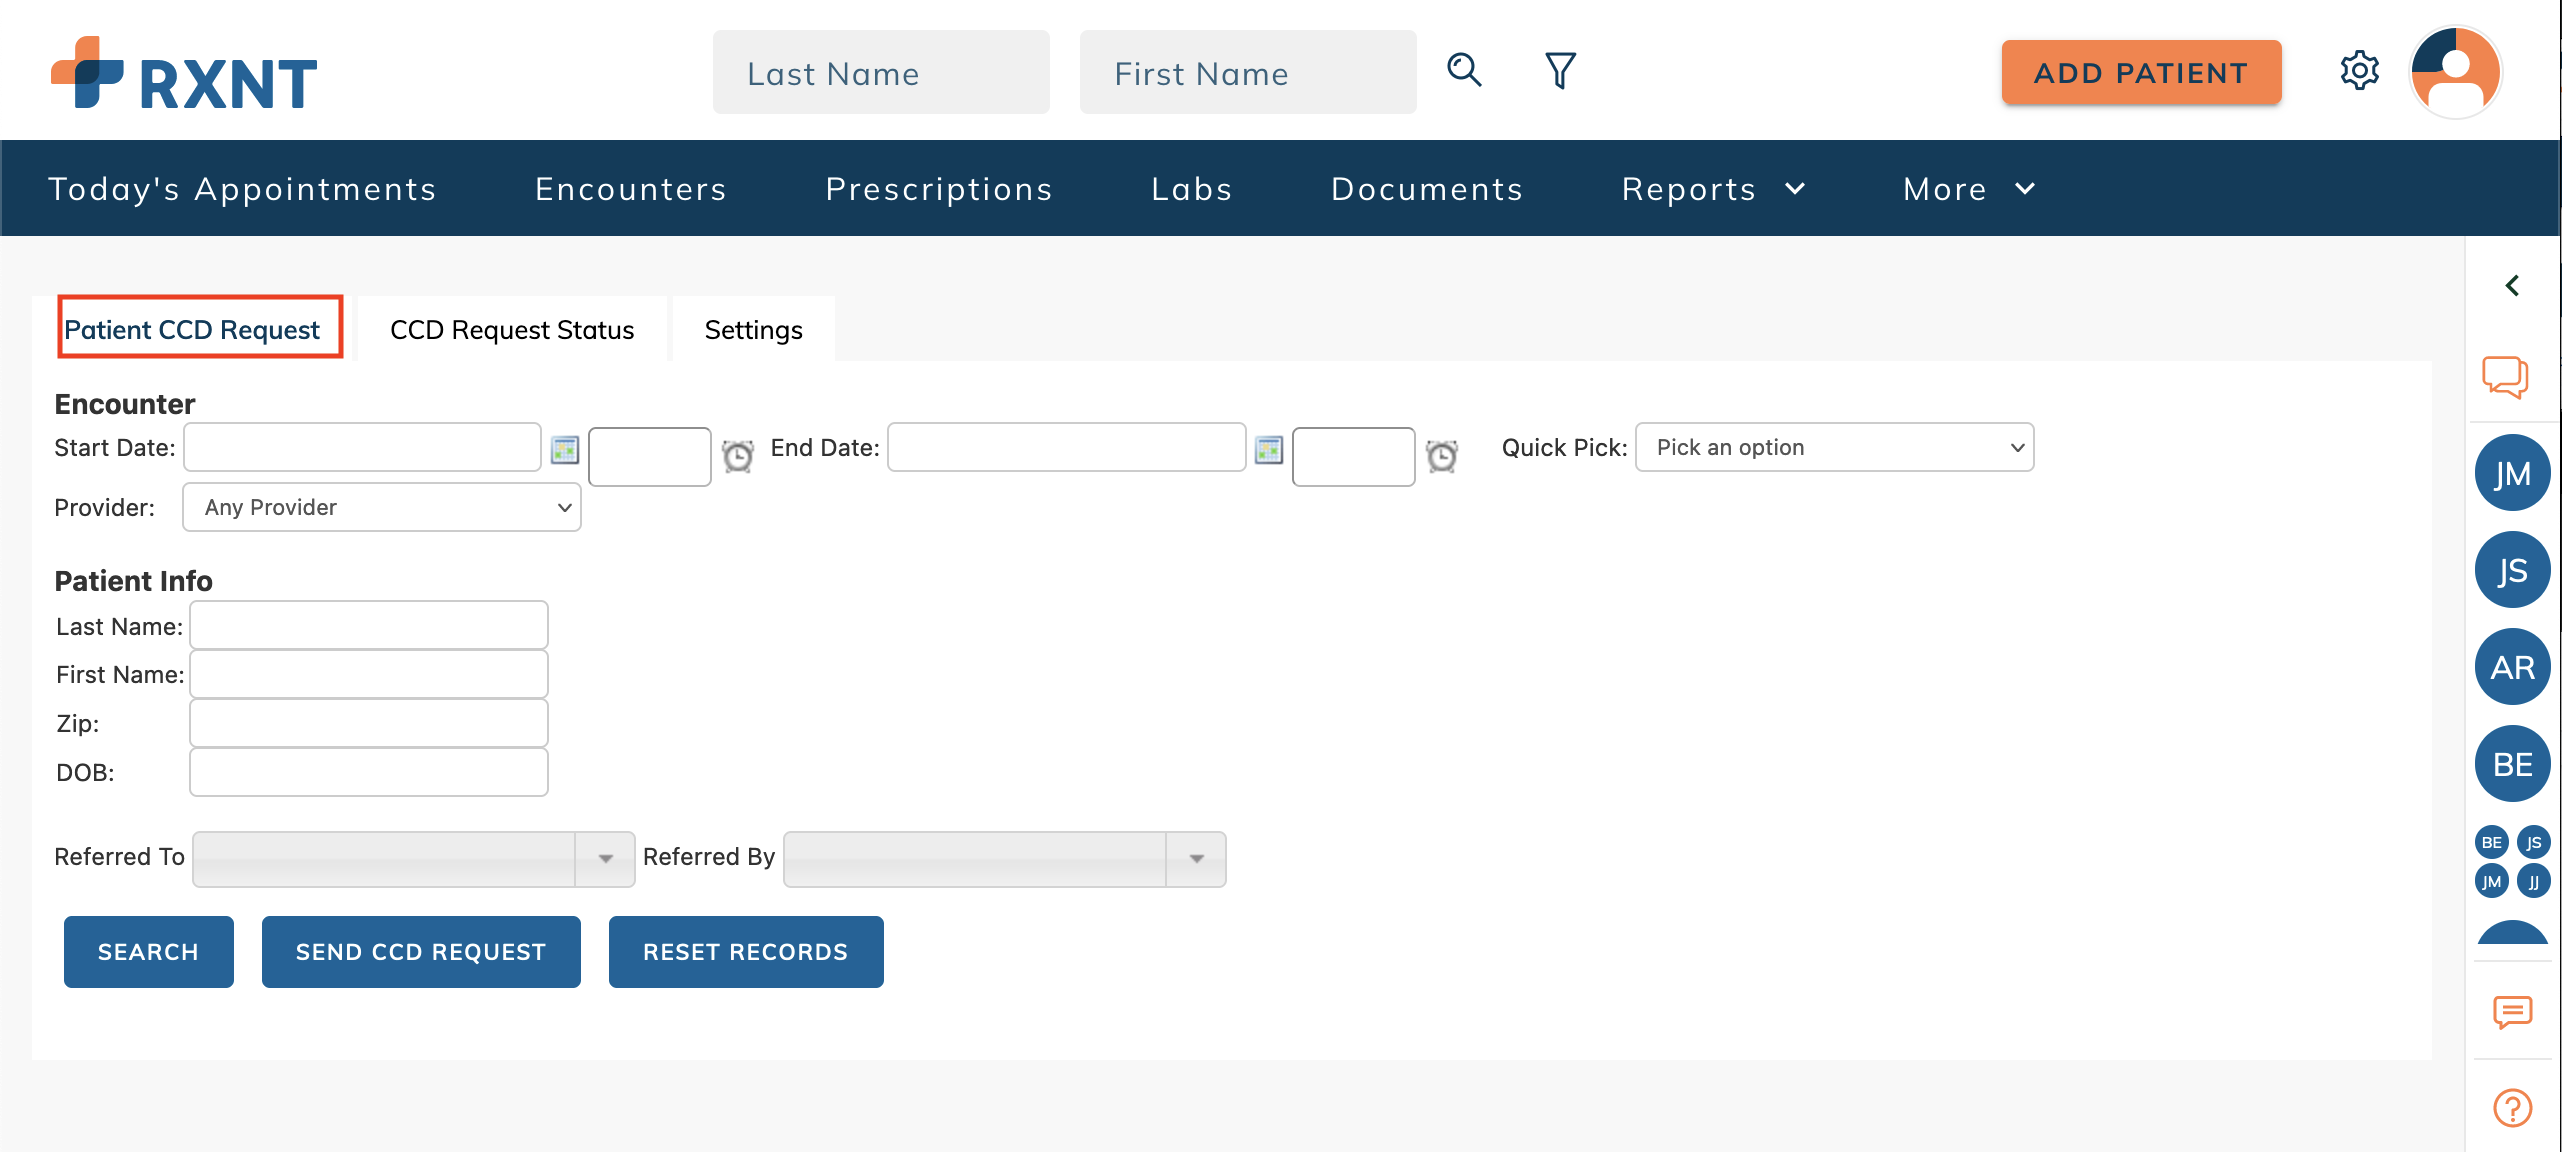
Task: Switch to CCD Request Status tab
Action: [512, 329]
